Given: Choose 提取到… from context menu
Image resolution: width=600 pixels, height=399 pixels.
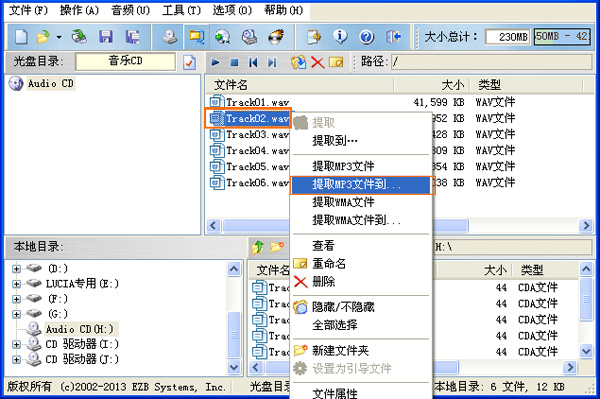Looking at the screenshot, I should tap(361, 141).
